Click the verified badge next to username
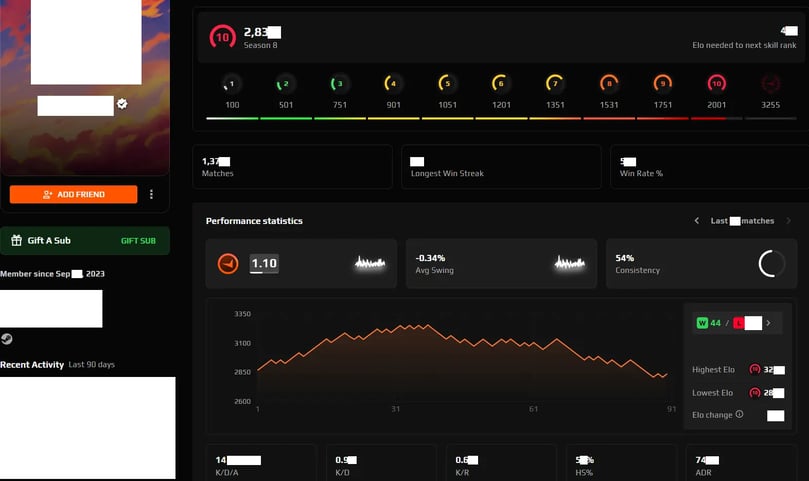 122,104
